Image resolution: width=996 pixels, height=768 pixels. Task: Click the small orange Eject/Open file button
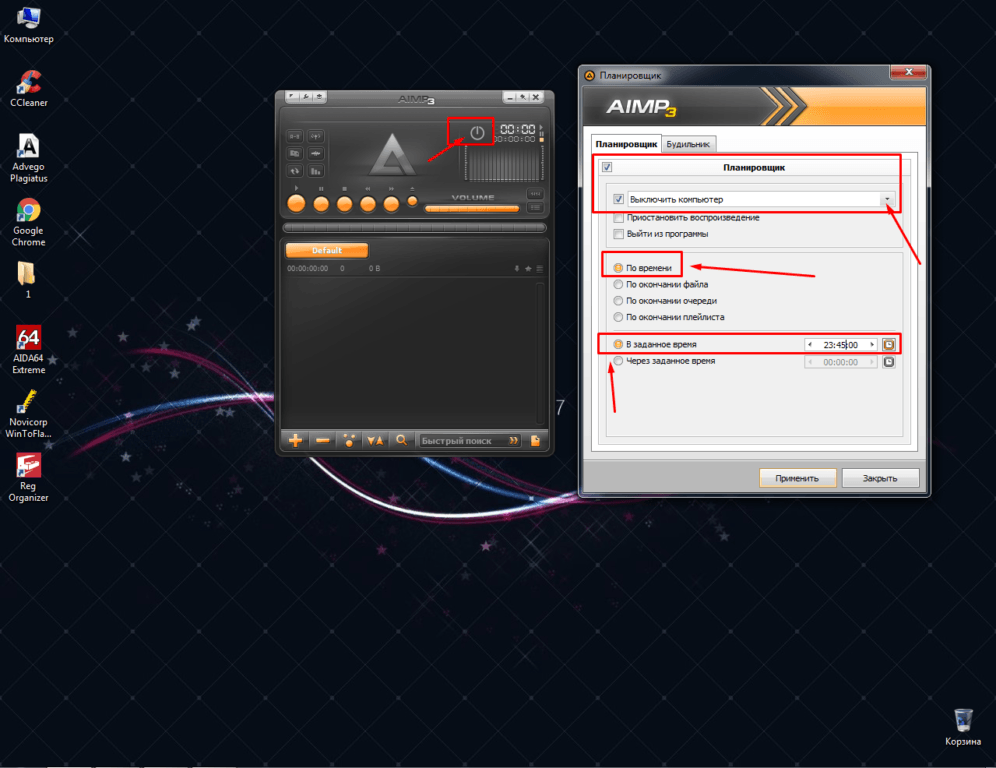(412, 201)
